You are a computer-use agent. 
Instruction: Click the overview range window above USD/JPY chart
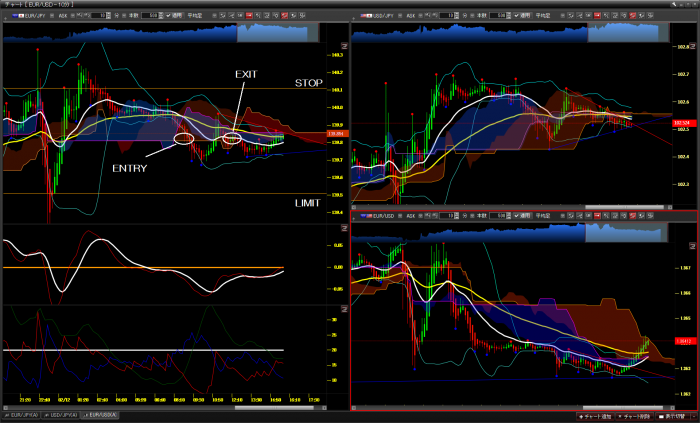point(628,33)
